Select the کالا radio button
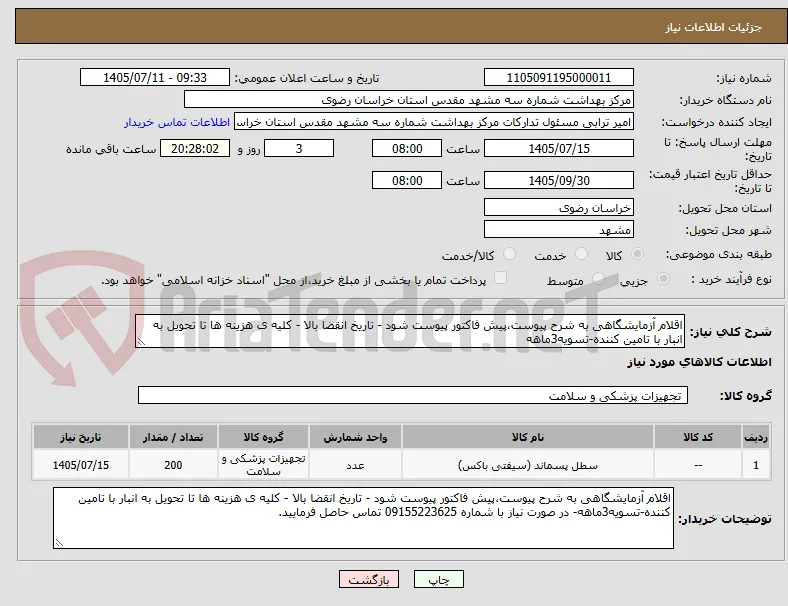Viewport: 788px width, 606px height. pyautogui.click(x=637, y=254)
